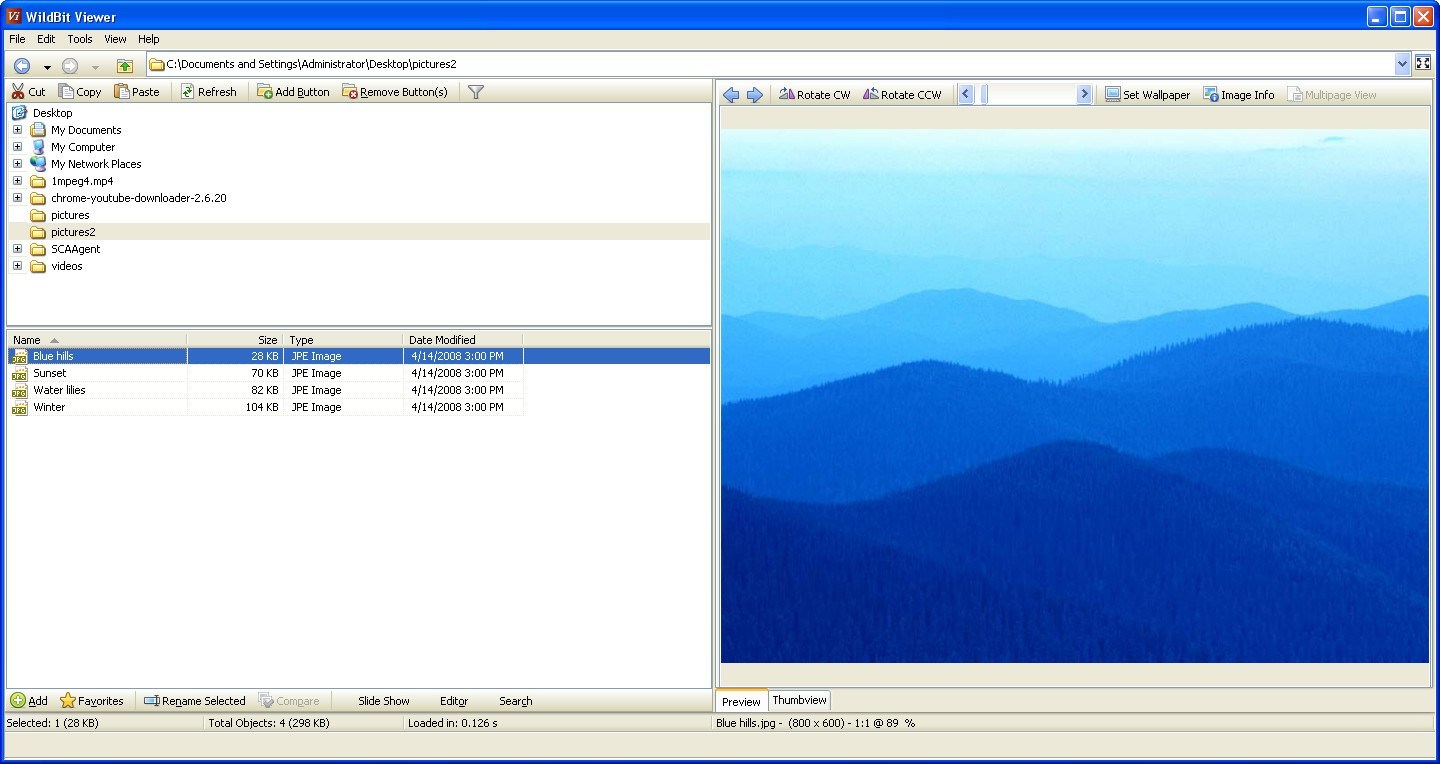Set image as wallpaper
This screenshot has width=1440, height=764.
1147,94
